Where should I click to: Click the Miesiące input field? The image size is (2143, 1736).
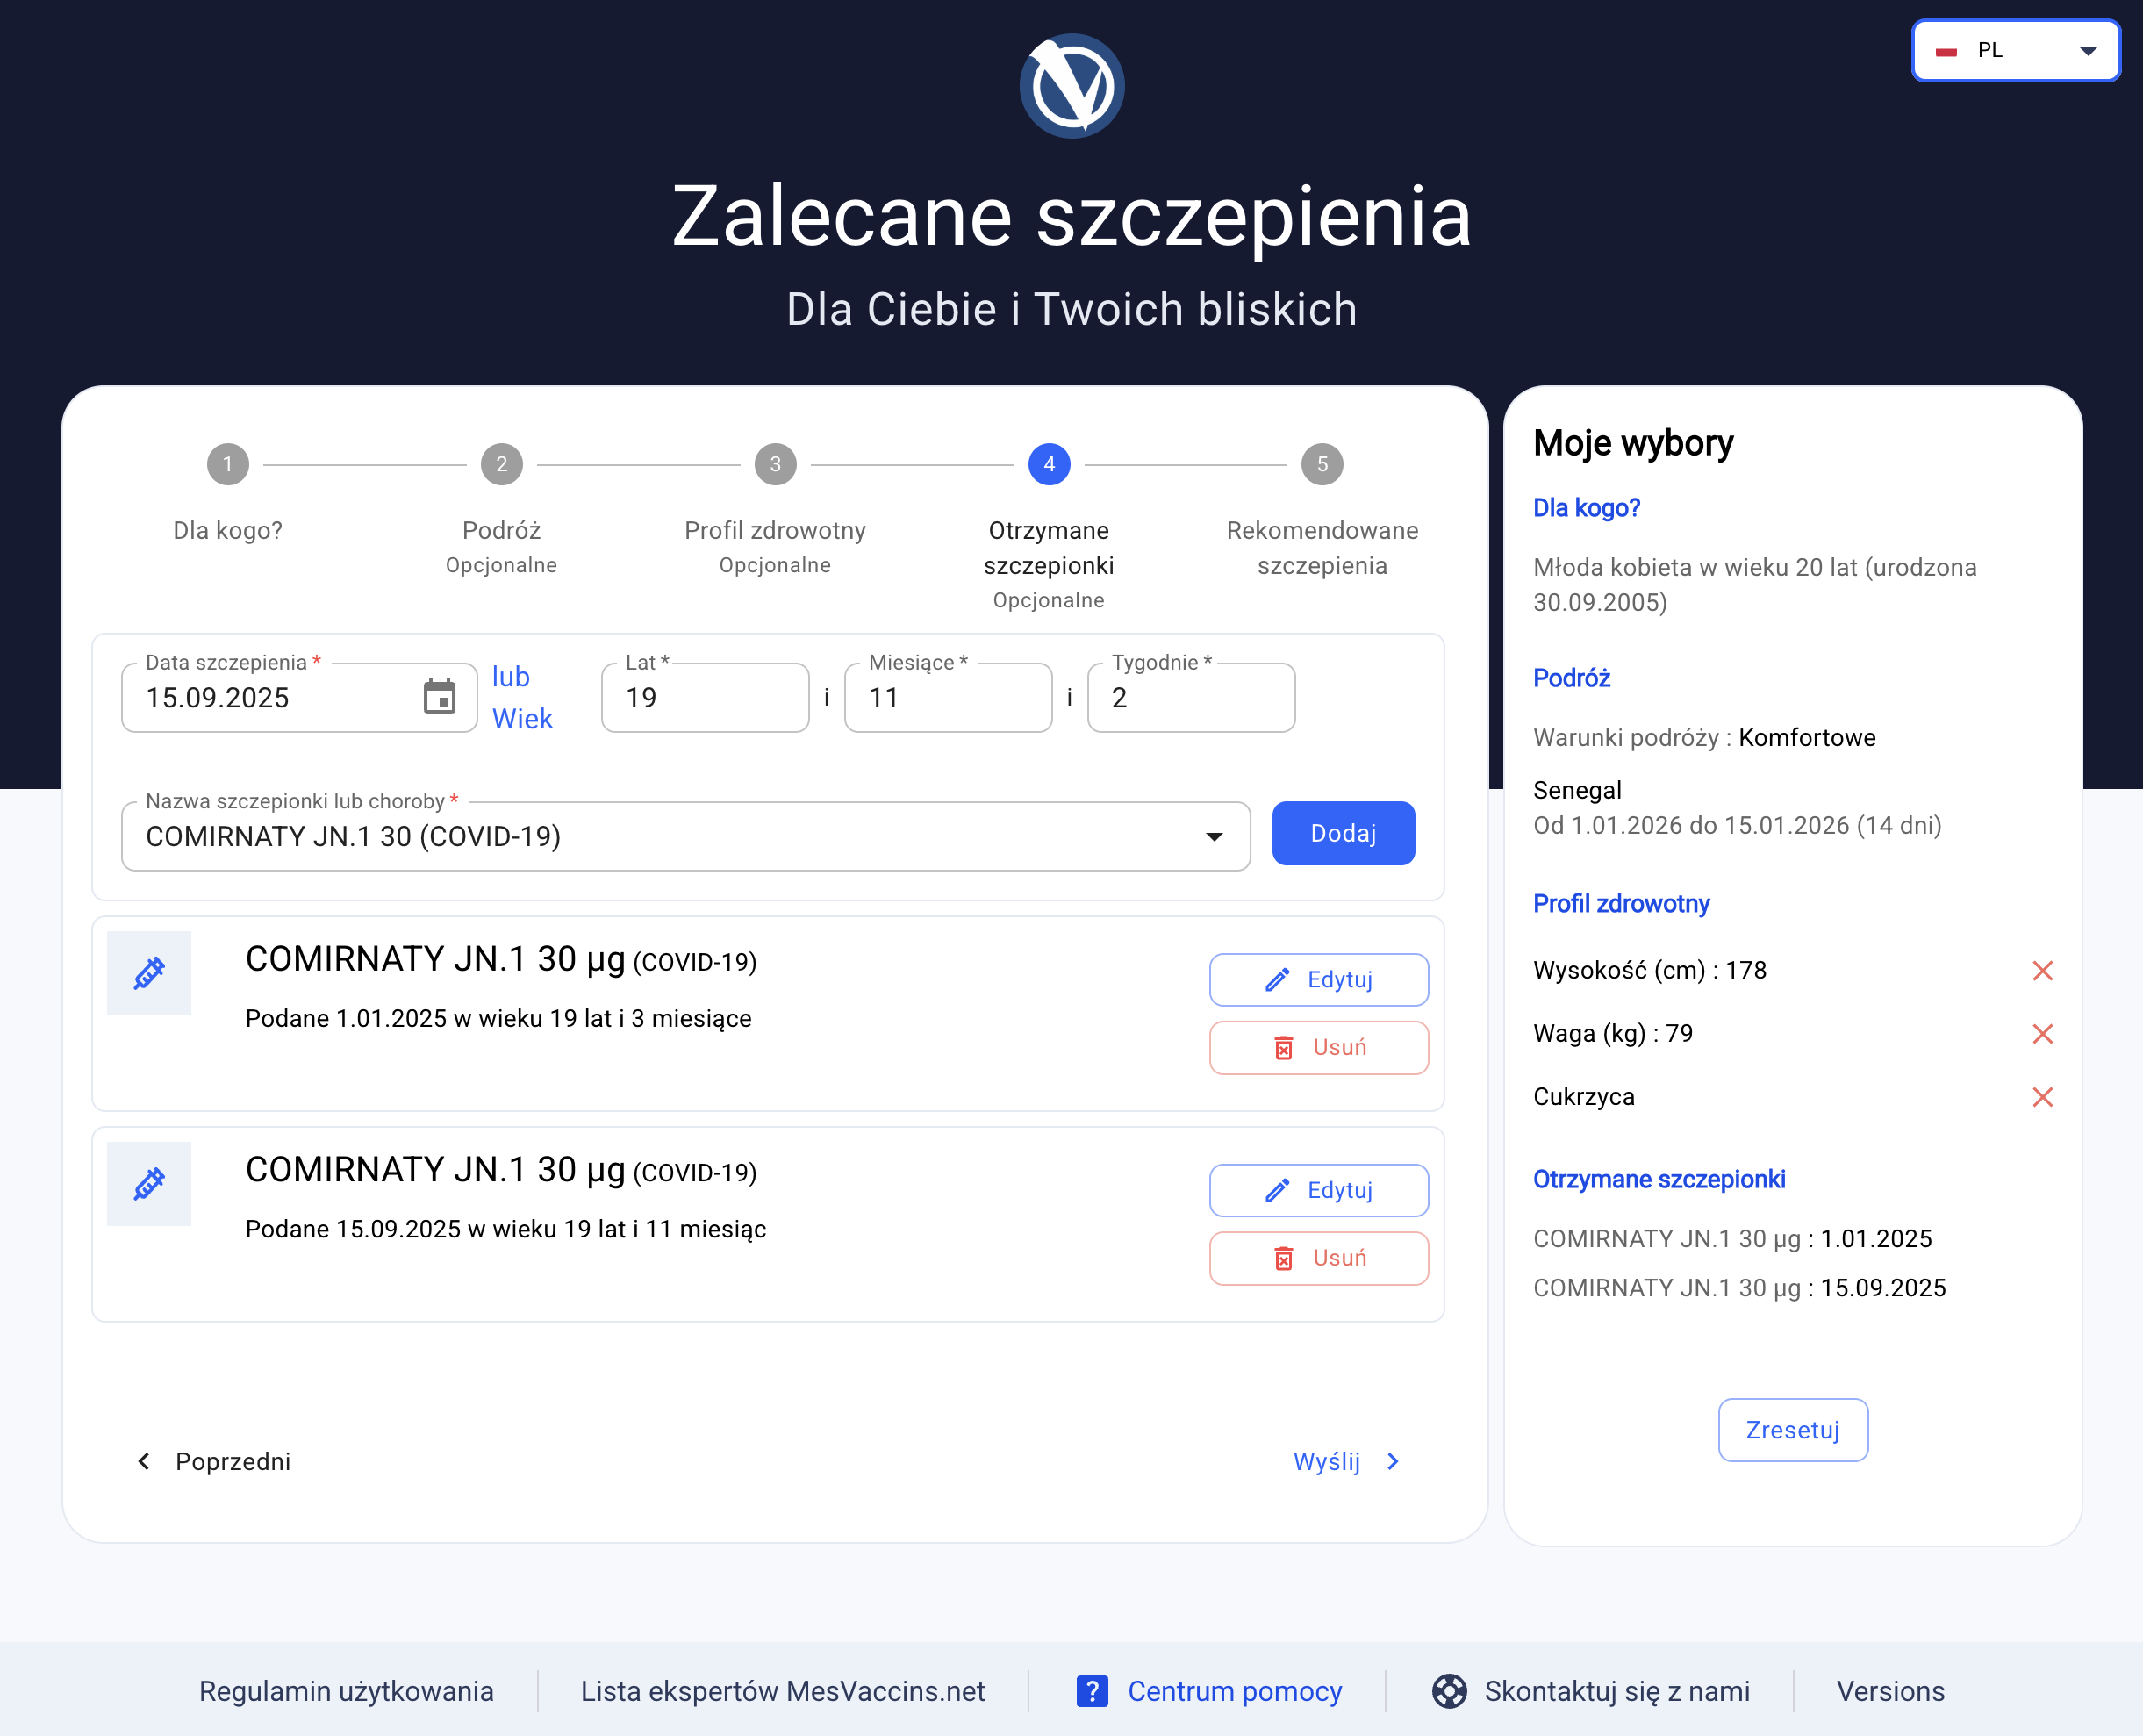[948, 698]
